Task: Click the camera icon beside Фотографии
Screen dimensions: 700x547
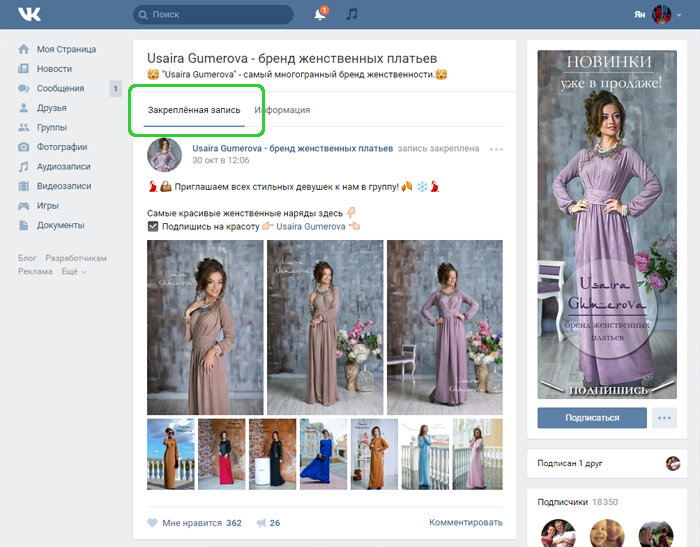Action: pos(24,147)
